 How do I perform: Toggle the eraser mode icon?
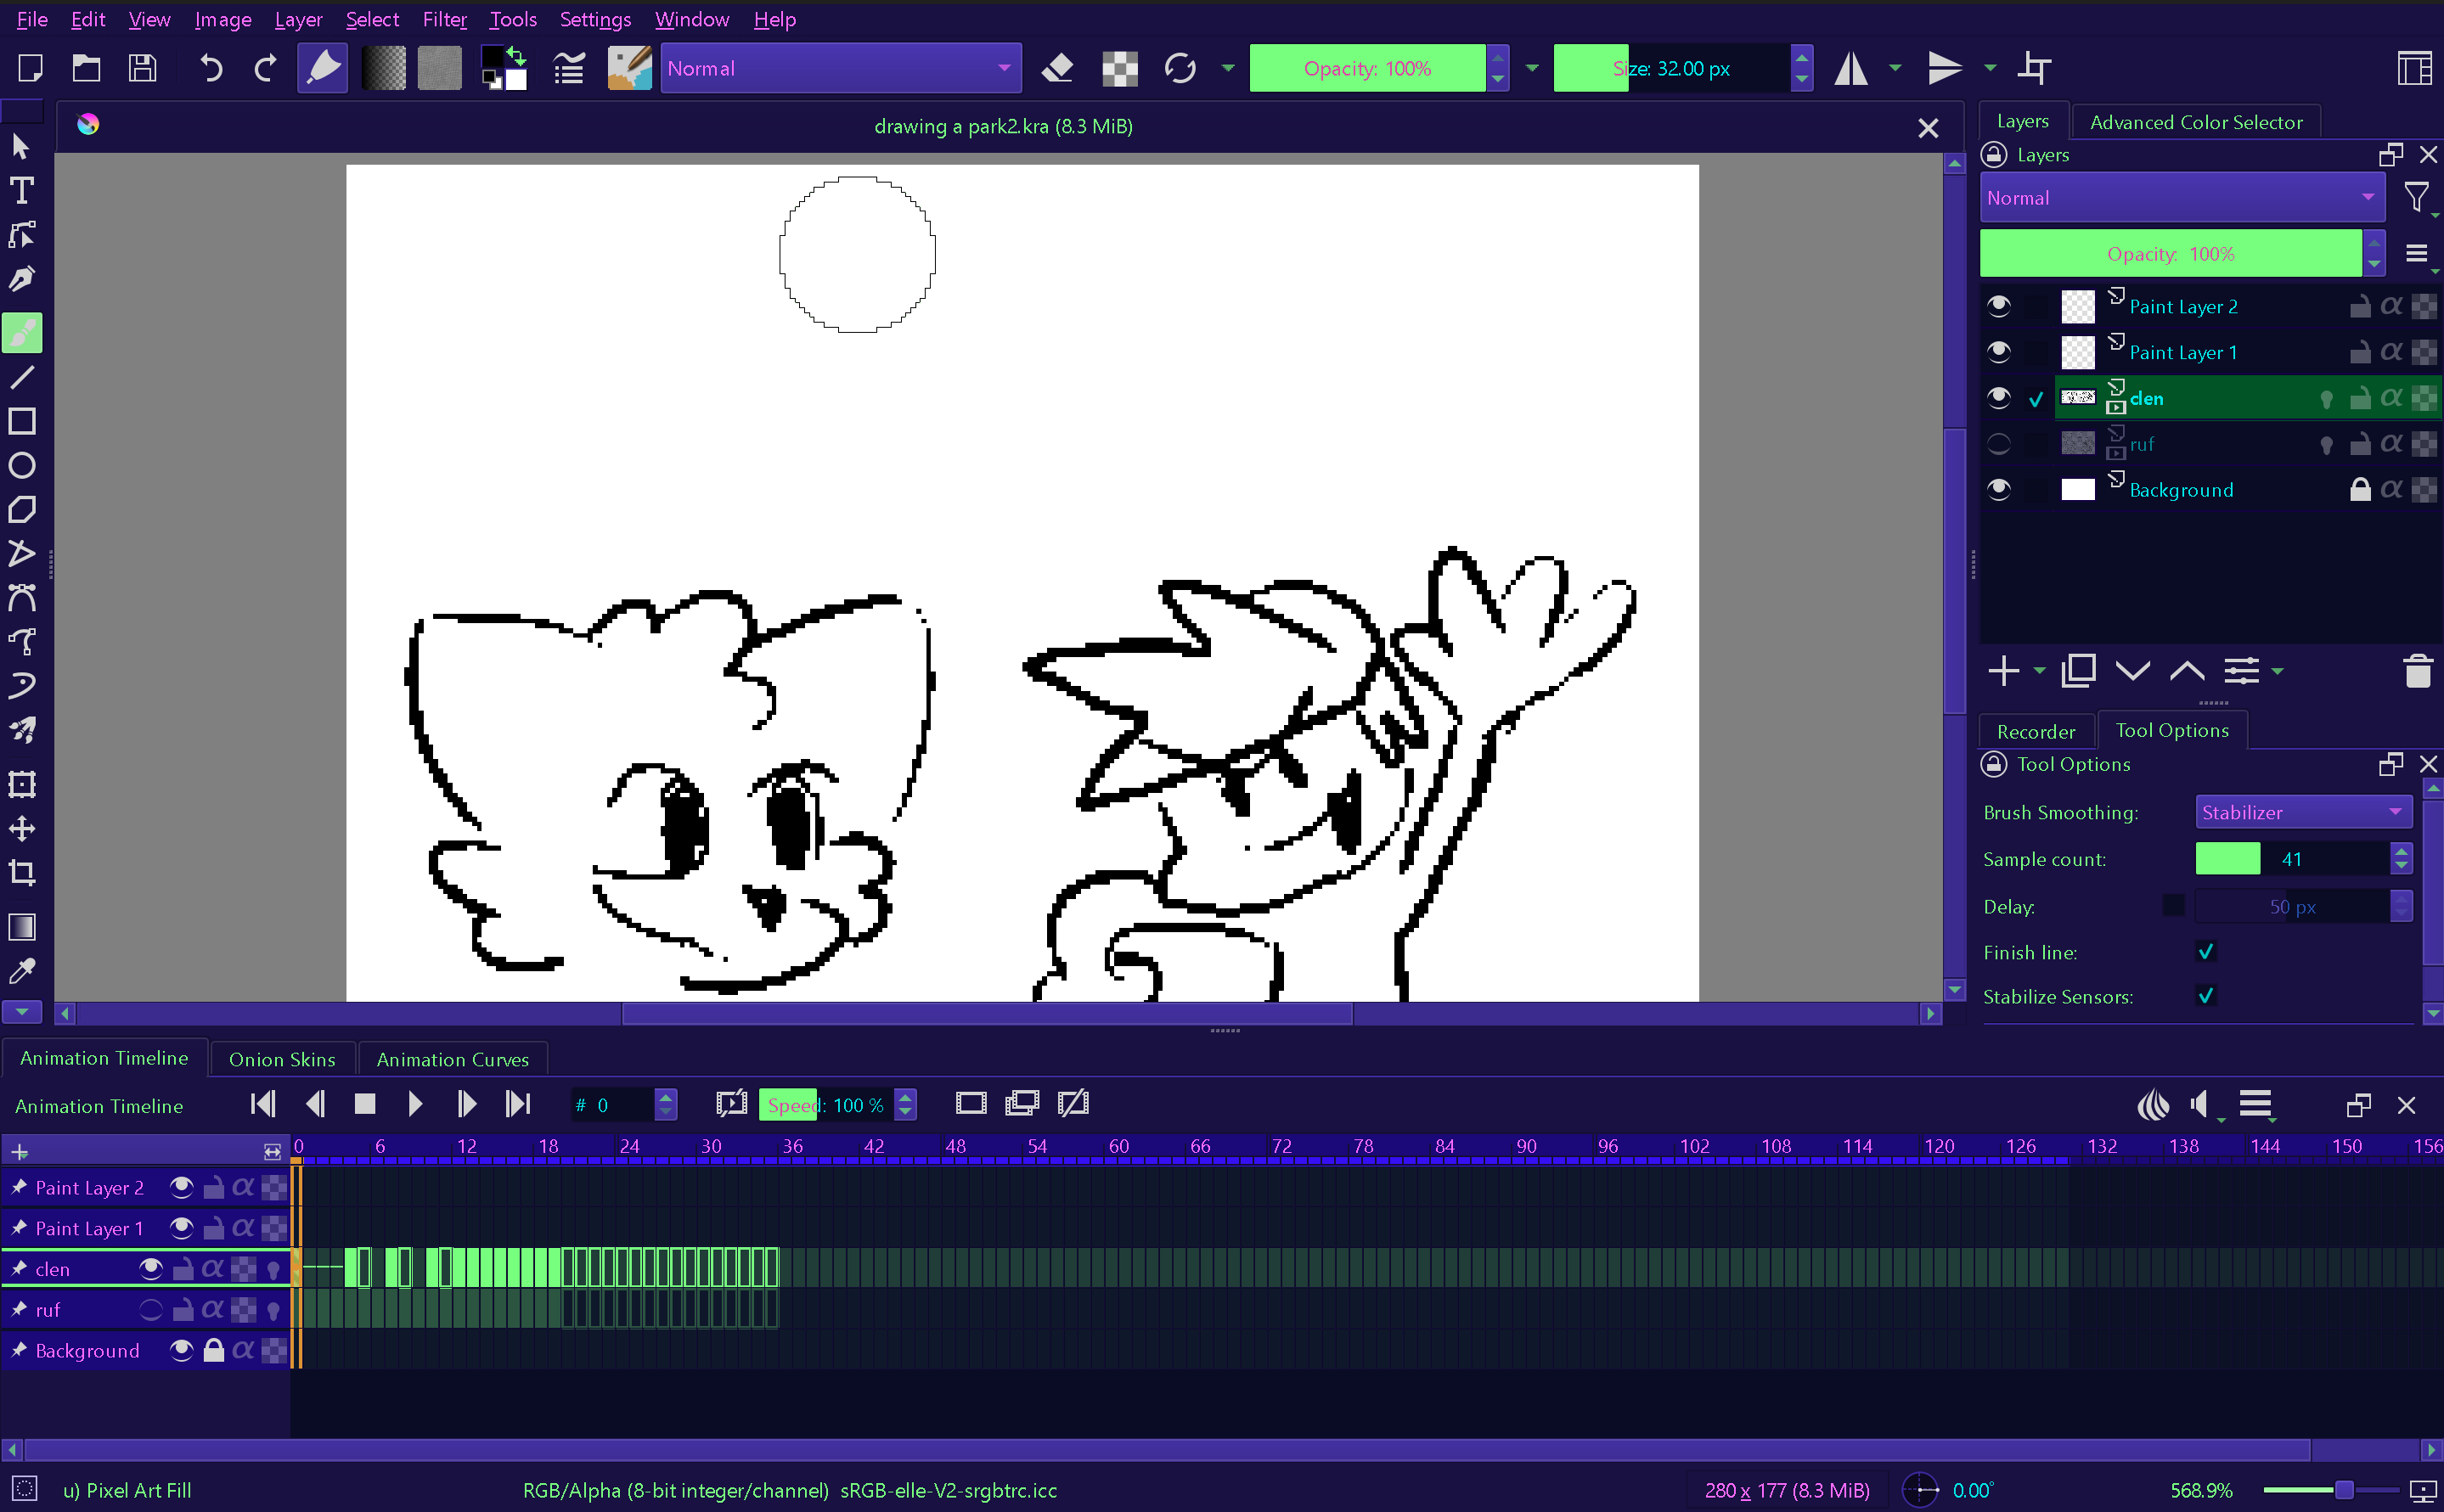tap(1057, 69)
